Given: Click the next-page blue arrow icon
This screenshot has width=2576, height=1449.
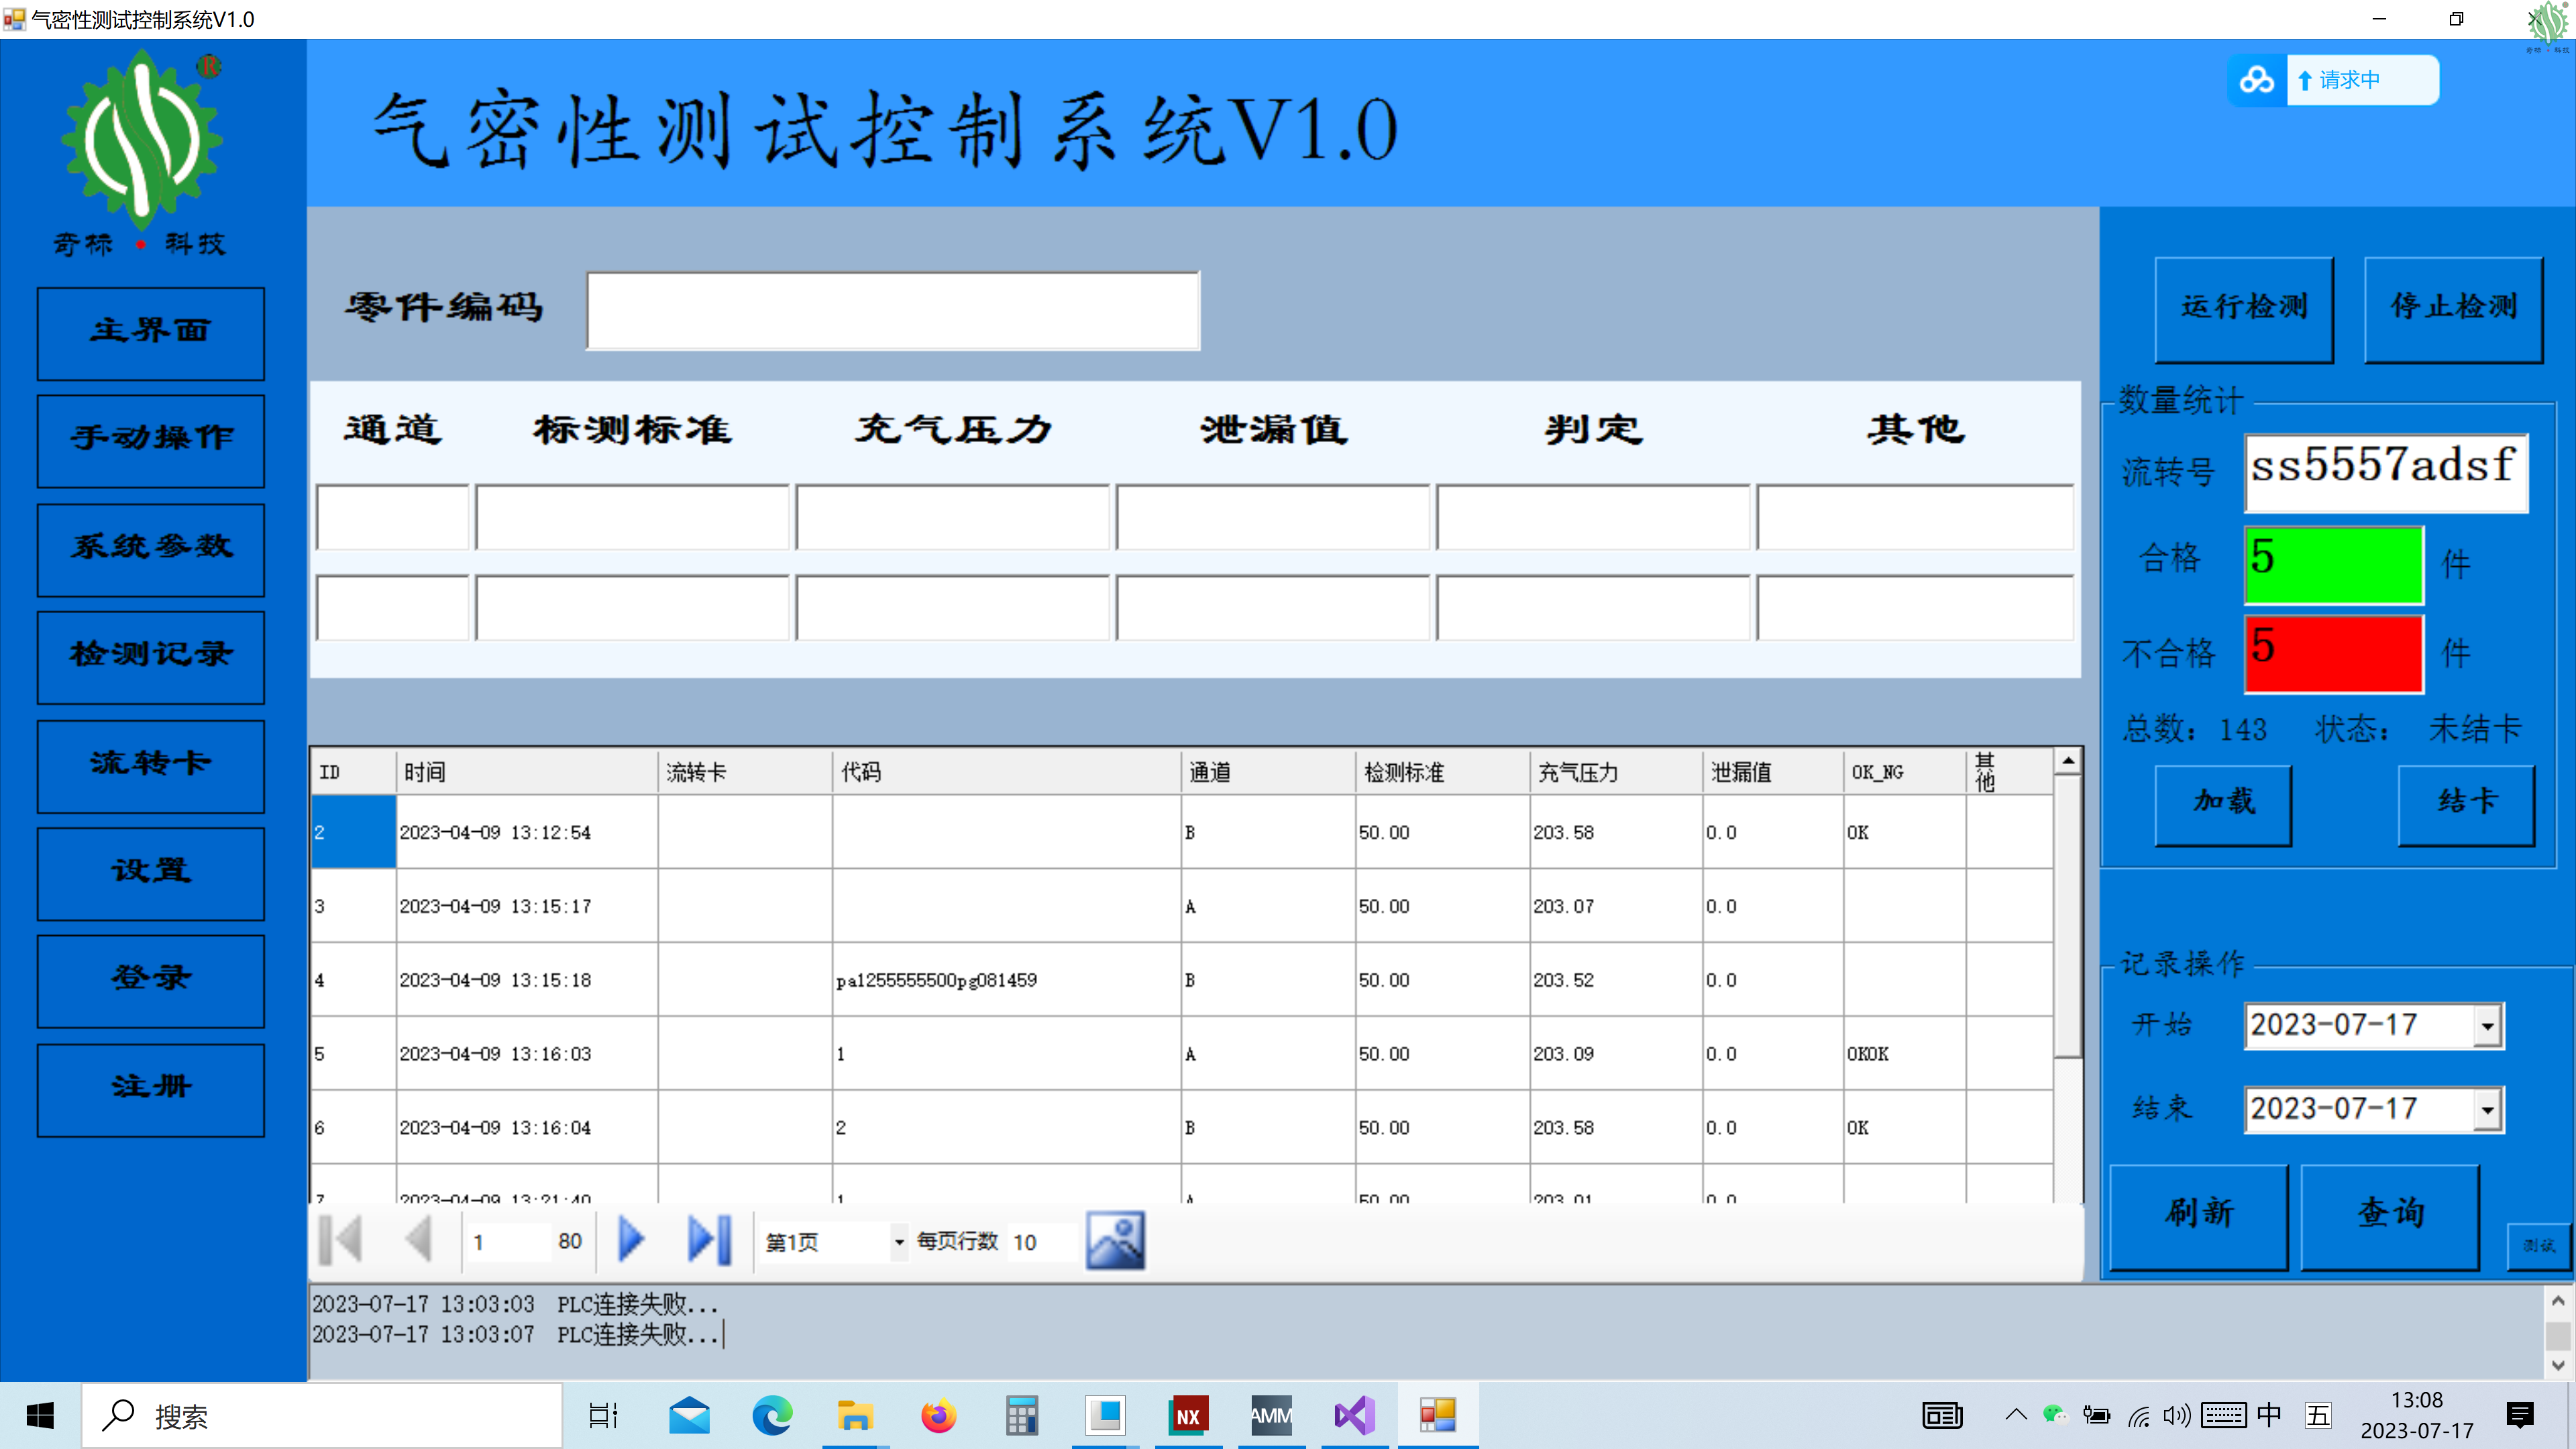Looking at the screenshot, I should click(631, 1240).
